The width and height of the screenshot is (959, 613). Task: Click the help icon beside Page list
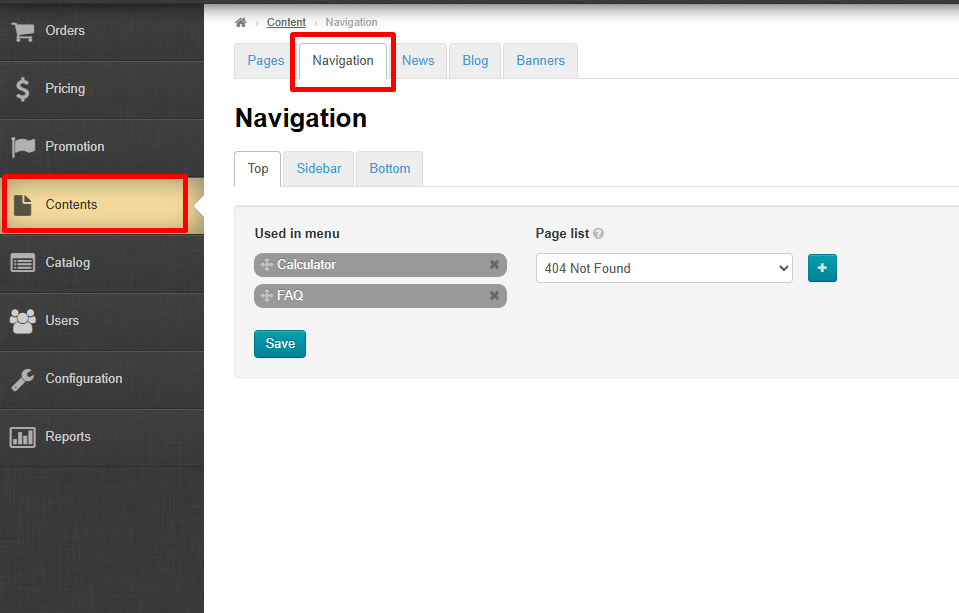[x=599, y=234]
